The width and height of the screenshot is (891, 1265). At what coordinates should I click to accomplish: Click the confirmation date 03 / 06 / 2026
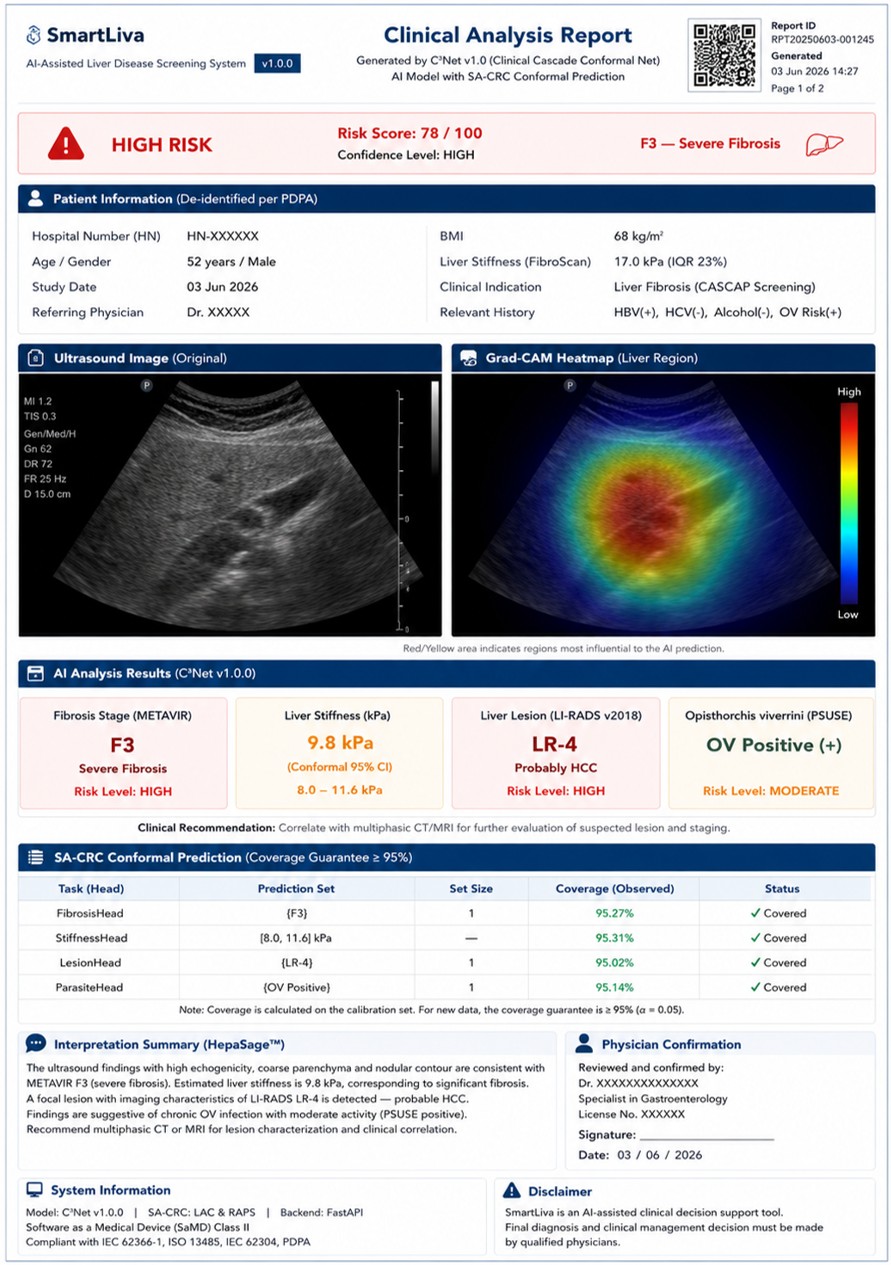pos(660,1155)
